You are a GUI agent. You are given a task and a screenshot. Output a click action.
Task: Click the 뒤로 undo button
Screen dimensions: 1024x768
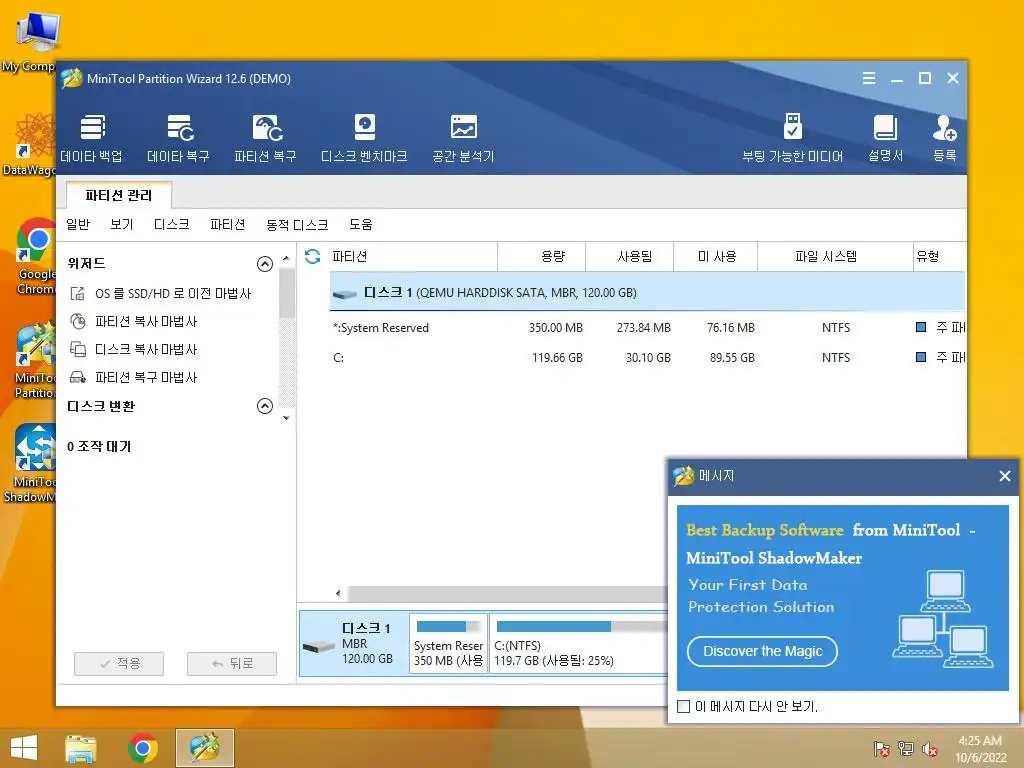[232, 664]
